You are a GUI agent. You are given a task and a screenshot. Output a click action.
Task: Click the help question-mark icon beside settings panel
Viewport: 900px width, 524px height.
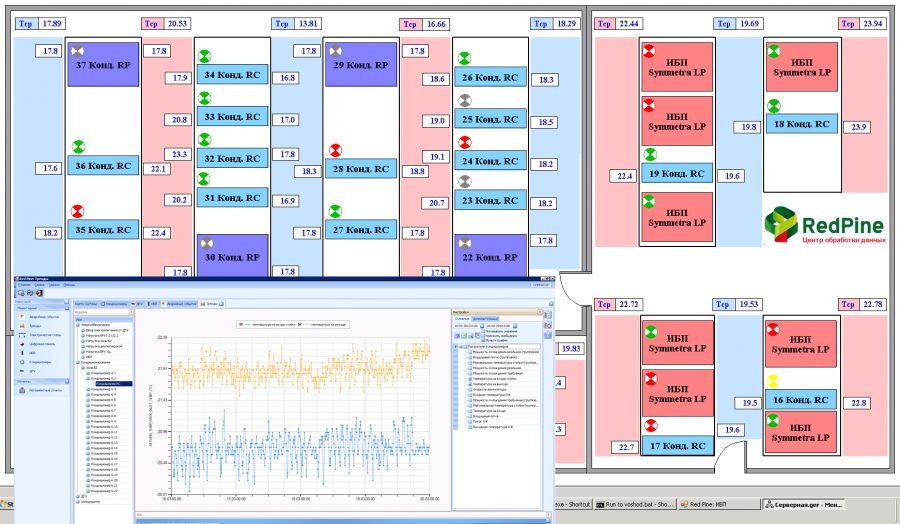coord(548,335)
